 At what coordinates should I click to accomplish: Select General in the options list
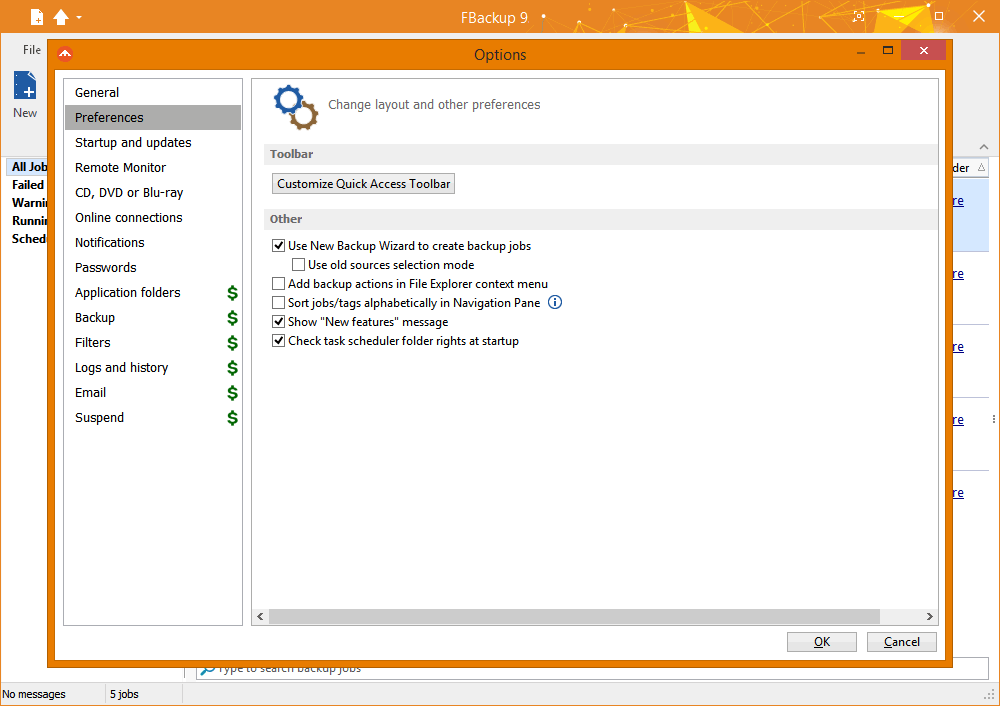coord(153,92)
